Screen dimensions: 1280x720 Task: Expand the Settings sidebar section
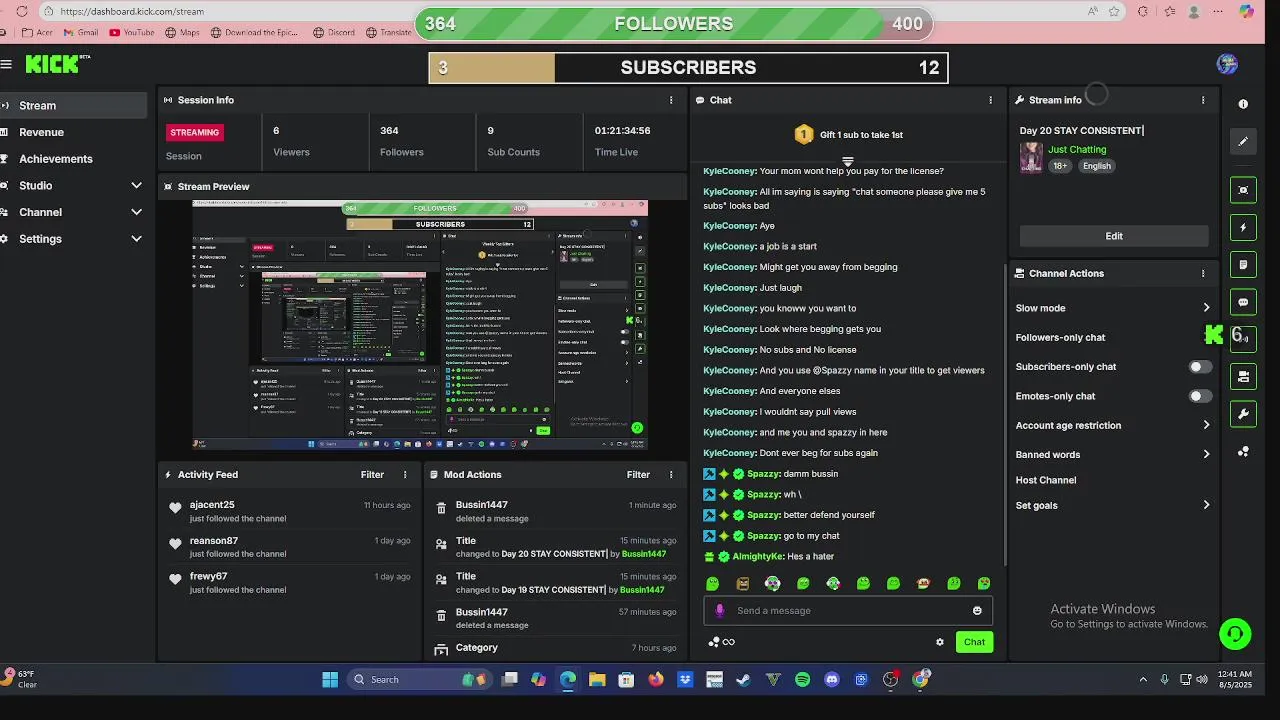click(136, 239)
